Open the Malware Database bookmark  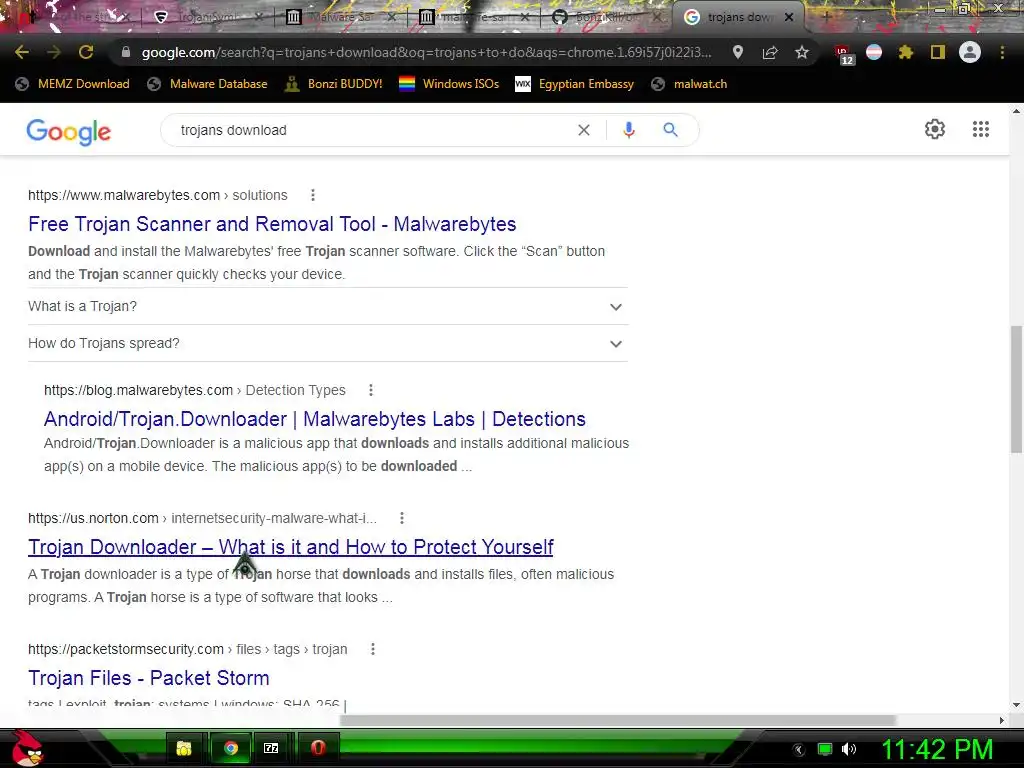pos(208,84)
